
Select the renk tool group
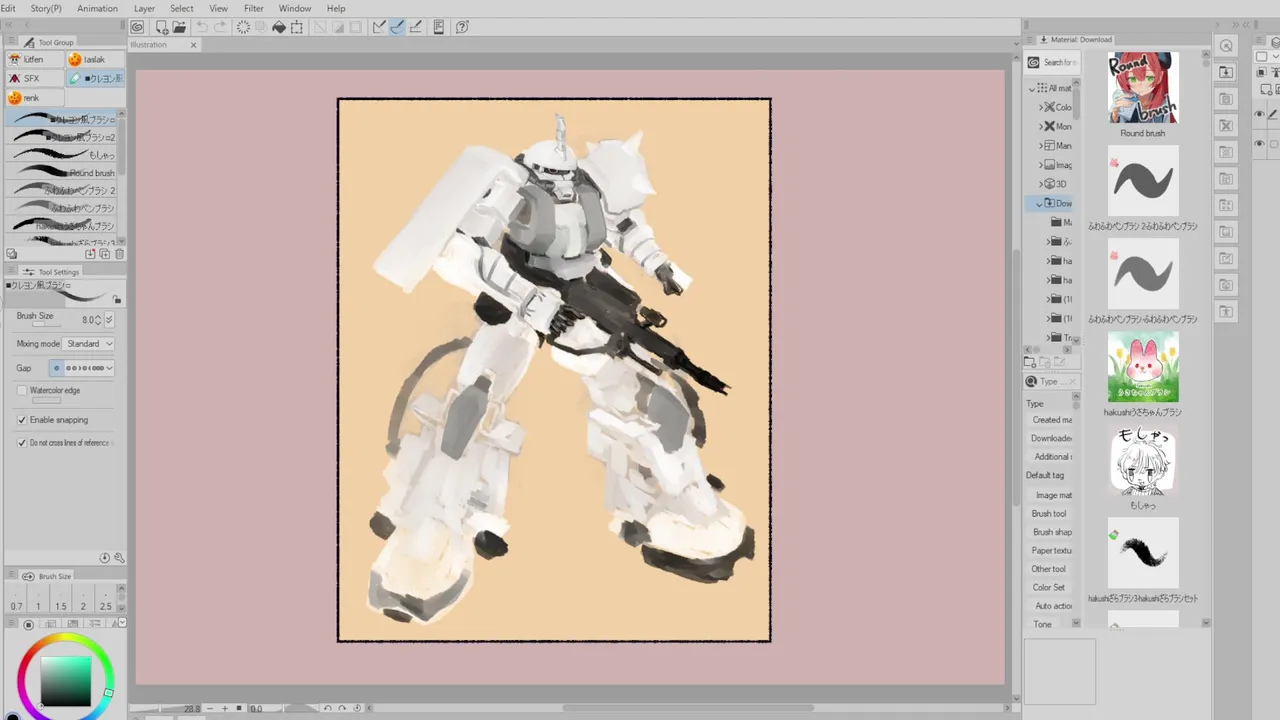(x=35, y=97)
